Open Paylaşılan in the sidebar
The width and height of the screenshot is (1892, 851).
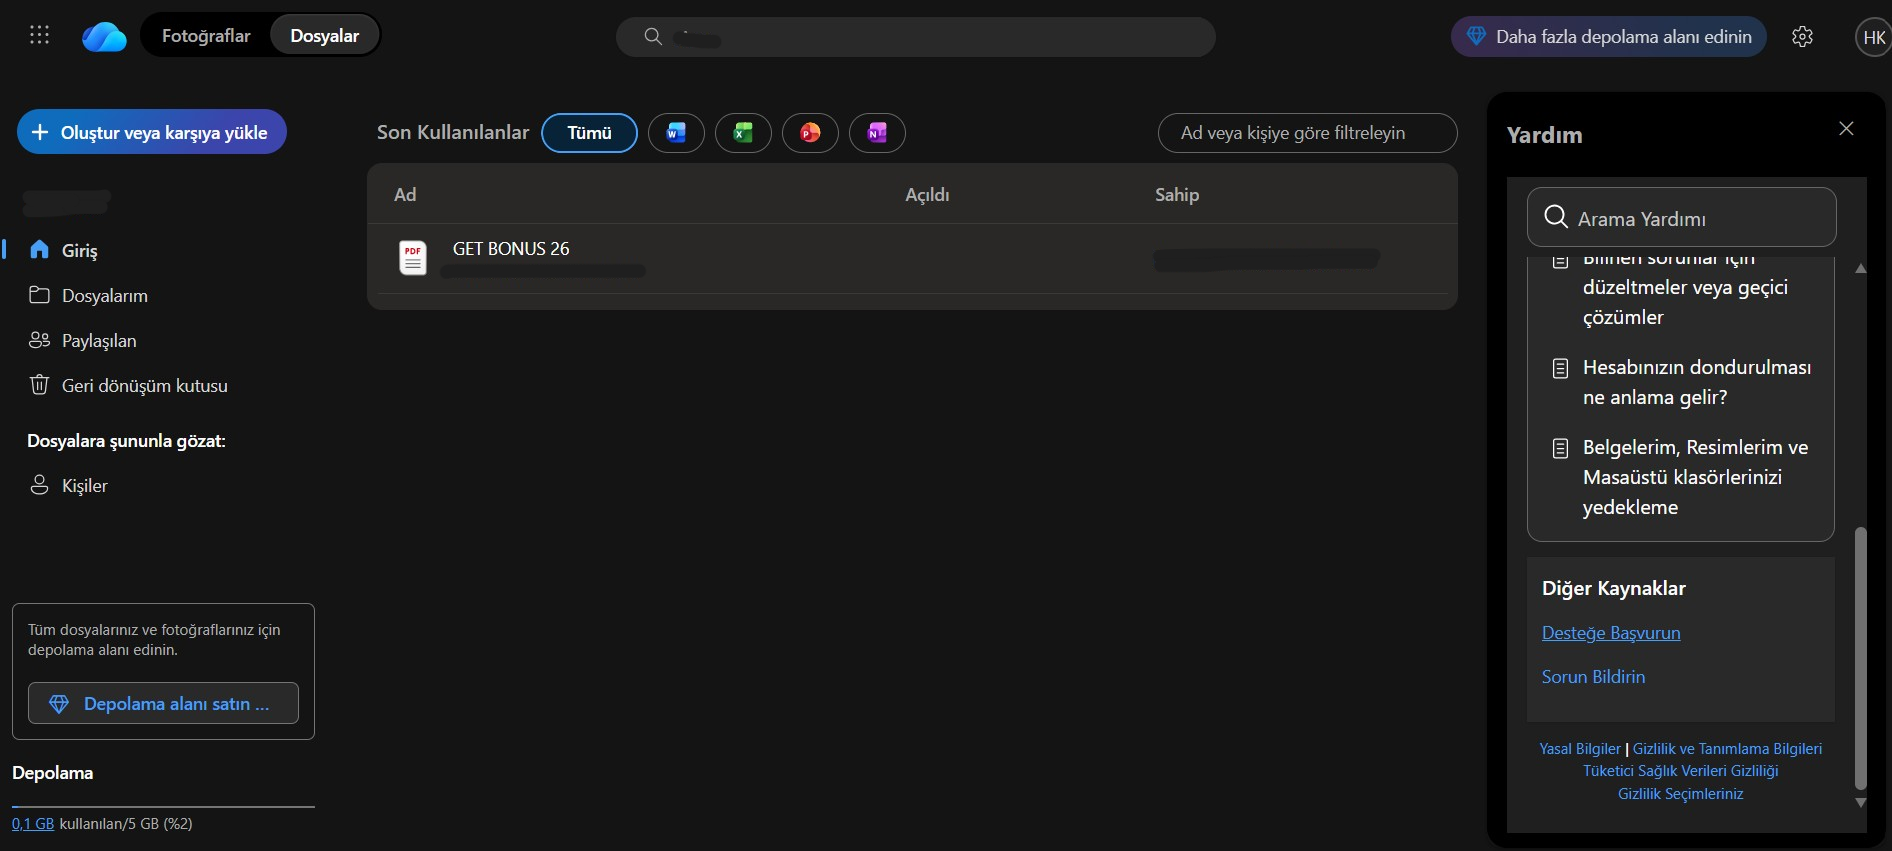click(x=99, y=341)
